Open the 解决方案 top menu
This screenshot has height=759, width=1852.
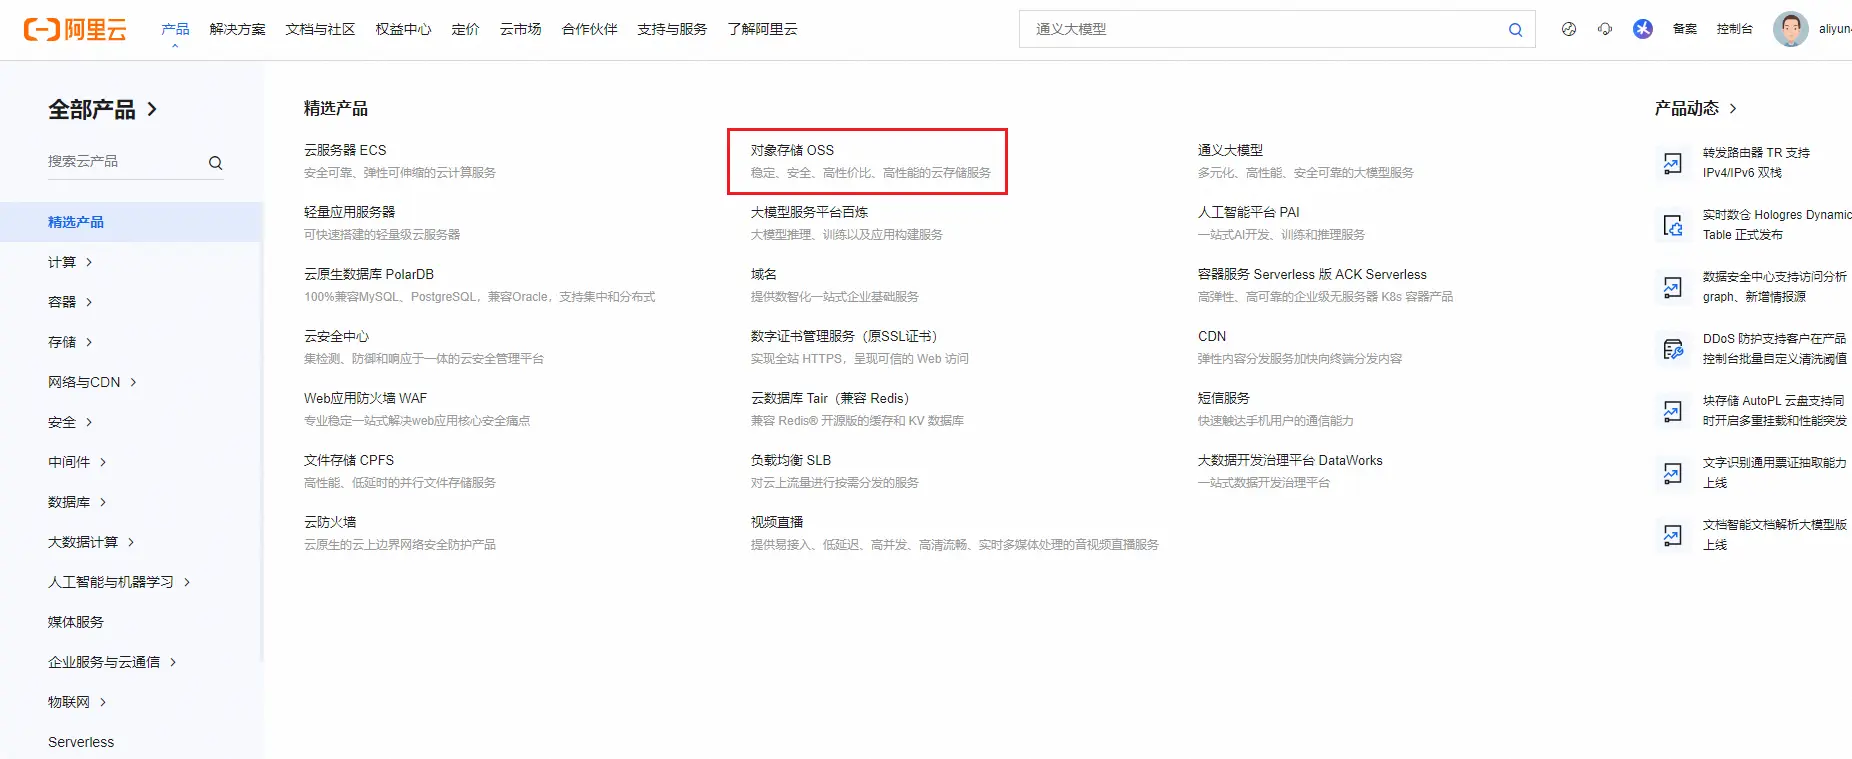pyautogui.click(x=237, y=29)
